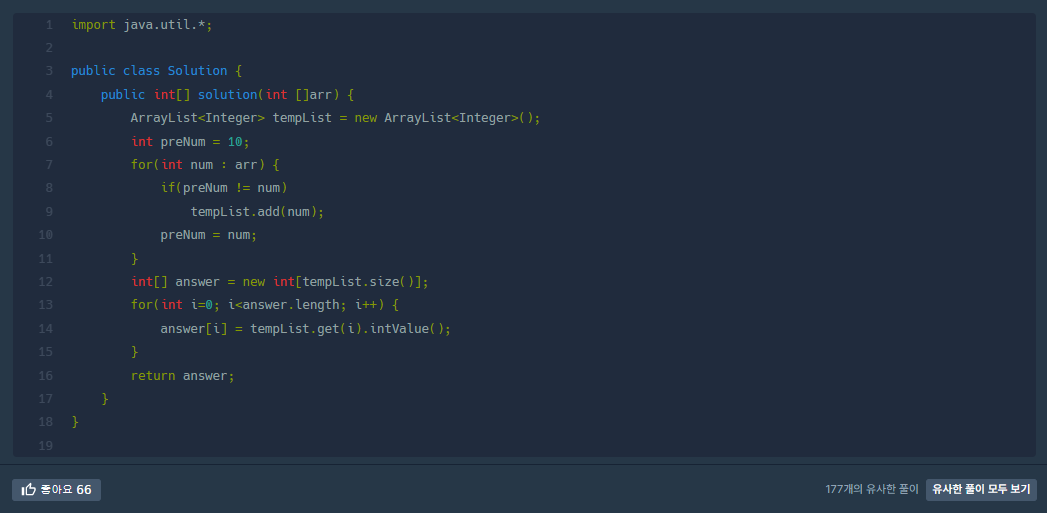Click 'answer[i] = tempList.get(i).intValue();' line

pyautogui.click(x=306, y=329)
